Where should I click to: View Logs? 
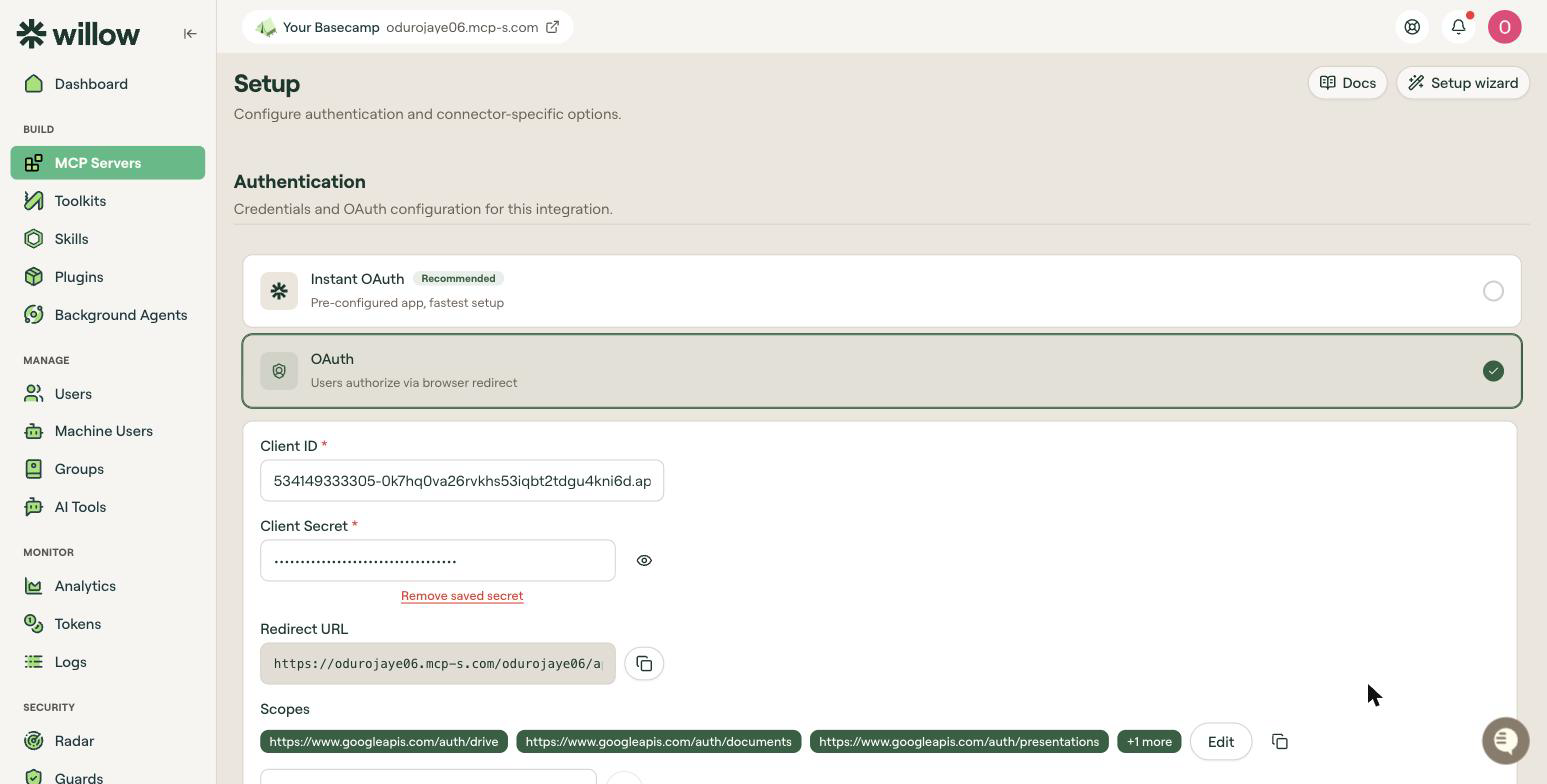[x=108, y=662]
